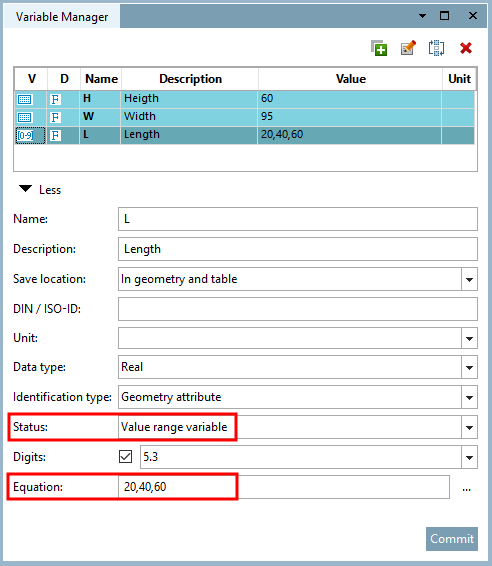Click the Name column header

tap(101, 79)
